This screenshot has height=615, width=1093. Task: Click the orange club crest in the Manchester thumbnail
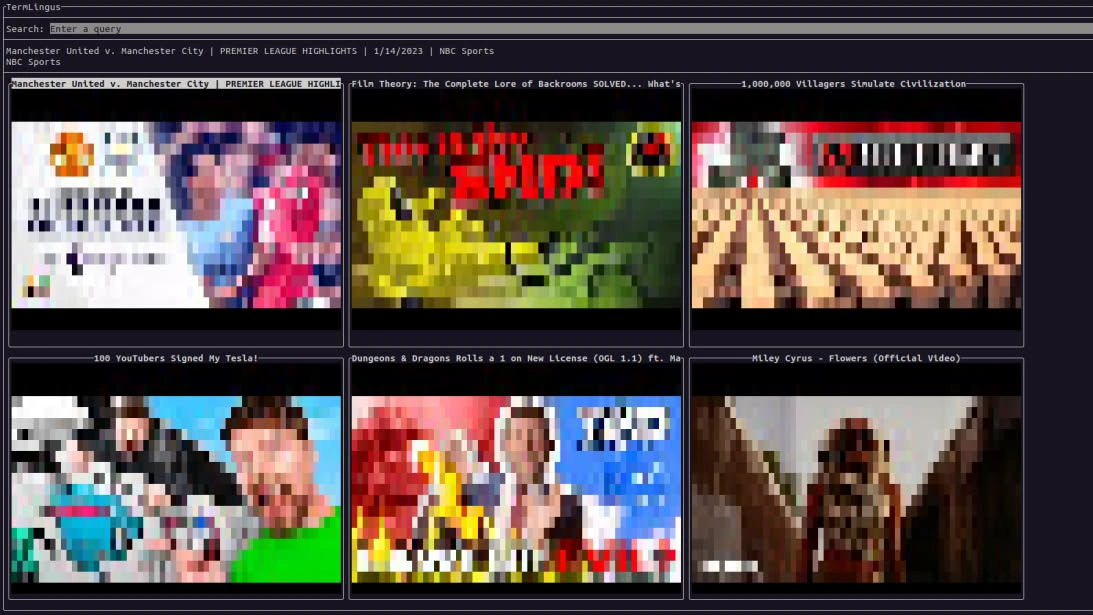(72, 153)
